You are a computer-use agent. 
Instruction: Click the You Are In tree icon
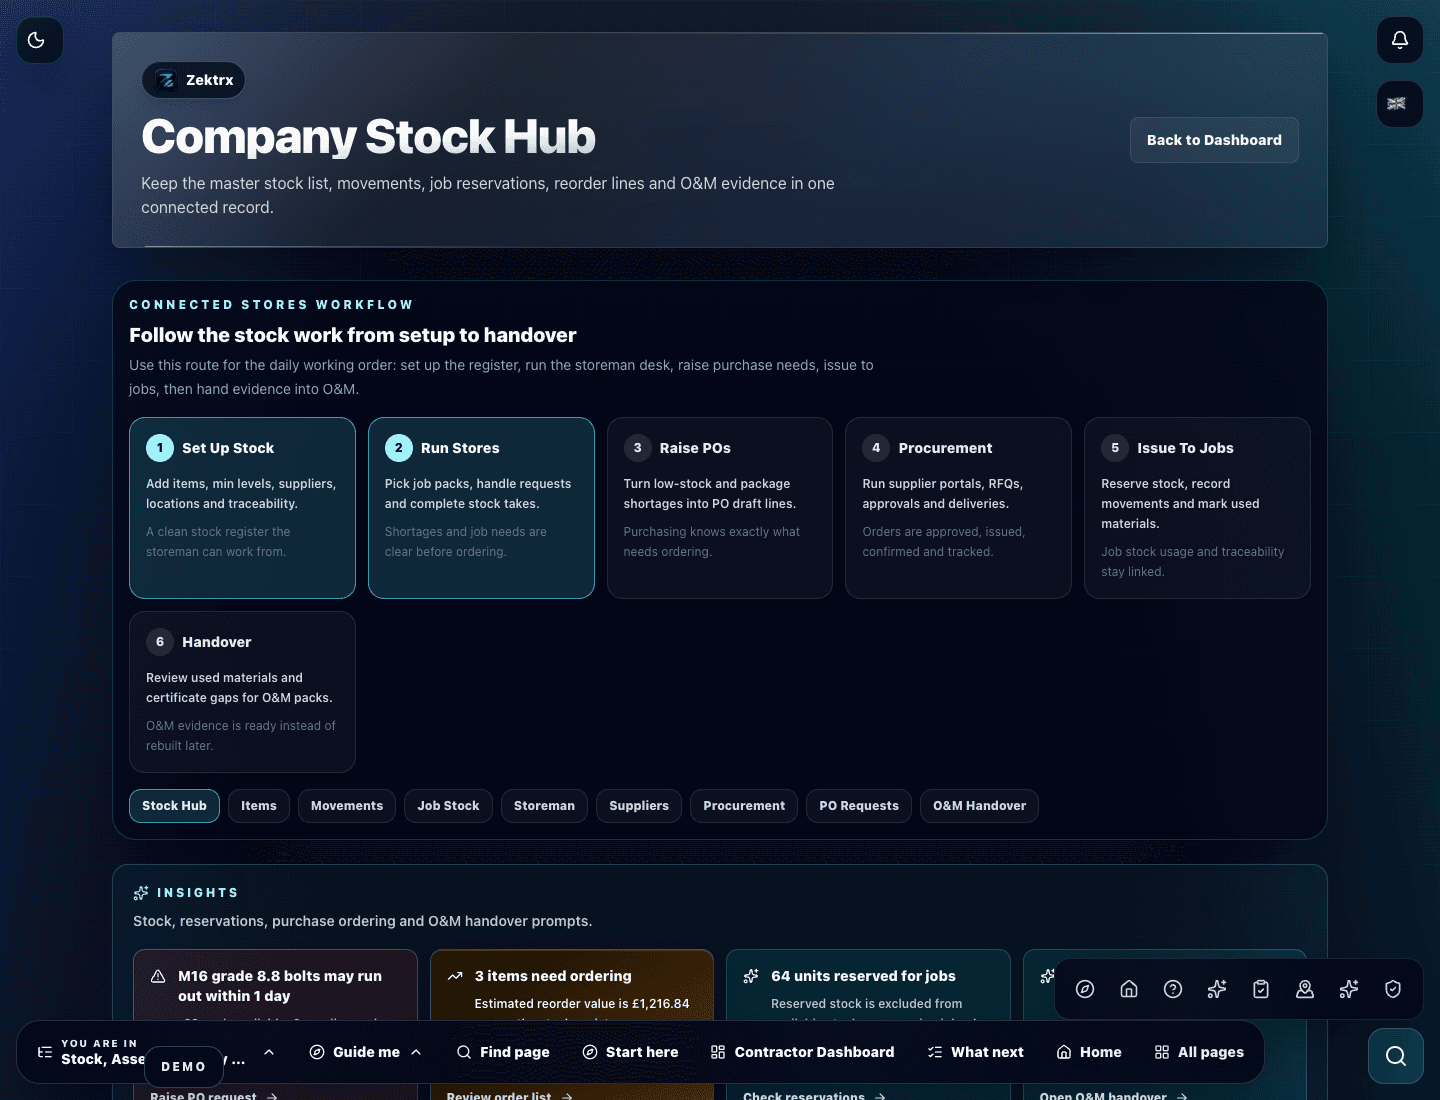[x=45, y=1052]
